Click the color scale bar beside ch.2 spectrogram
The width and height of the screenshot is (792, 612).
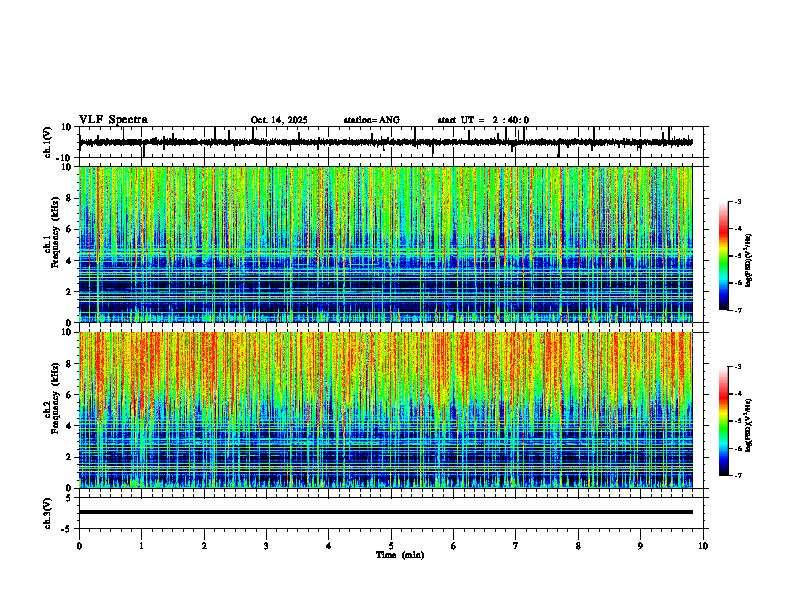(724, 421)
